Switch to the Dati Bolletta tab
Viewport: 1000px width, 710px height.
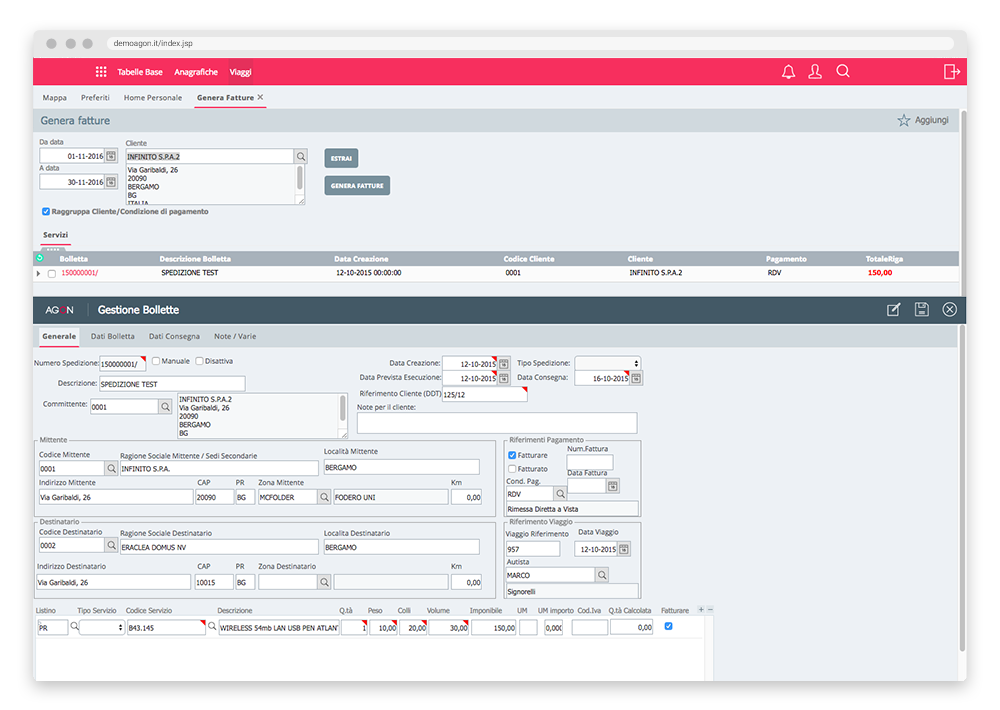(x=112, y=336)
